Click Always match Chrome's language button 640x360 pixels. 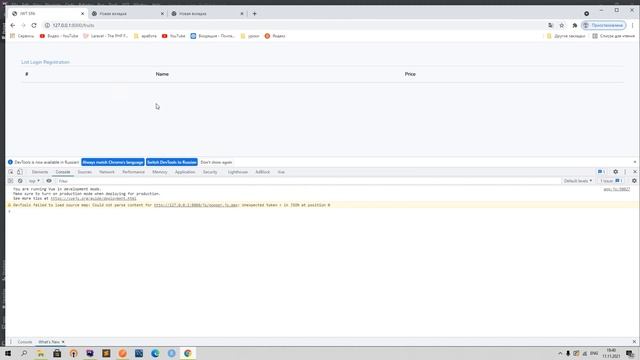(113, 162)
